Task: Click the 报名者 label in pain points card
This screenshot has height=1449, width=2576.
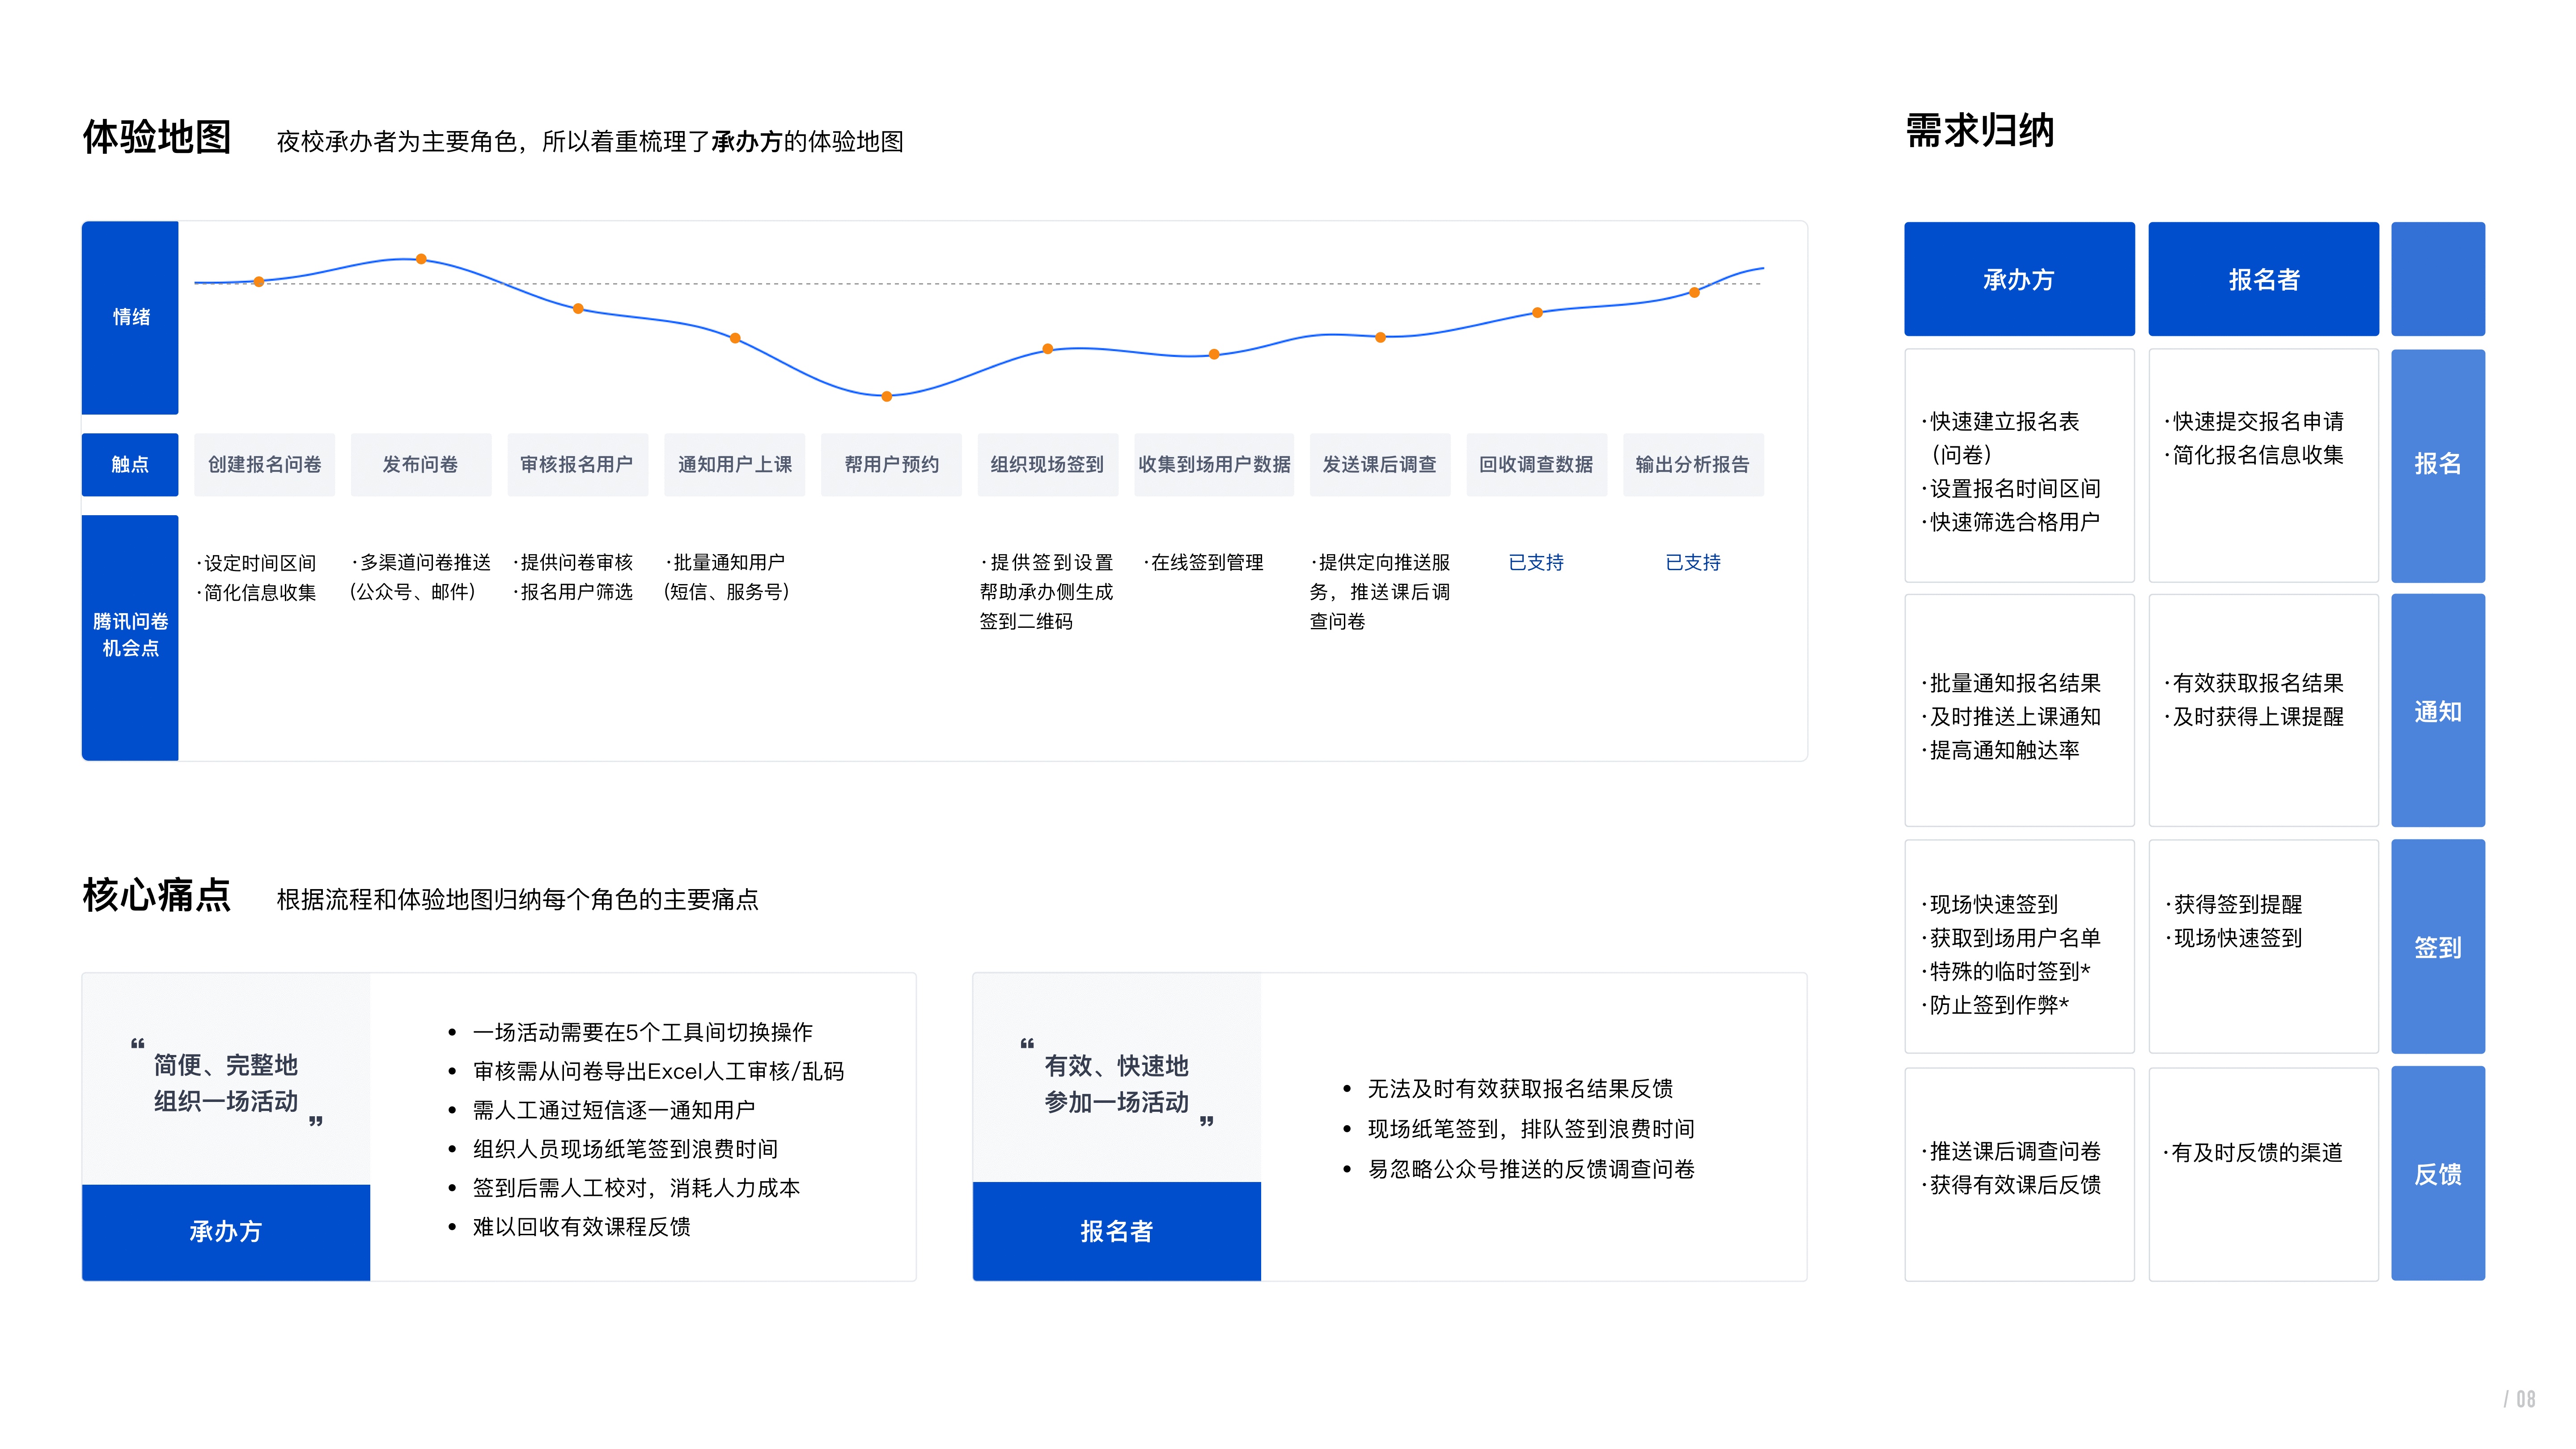Action: click(1116, 1231)
